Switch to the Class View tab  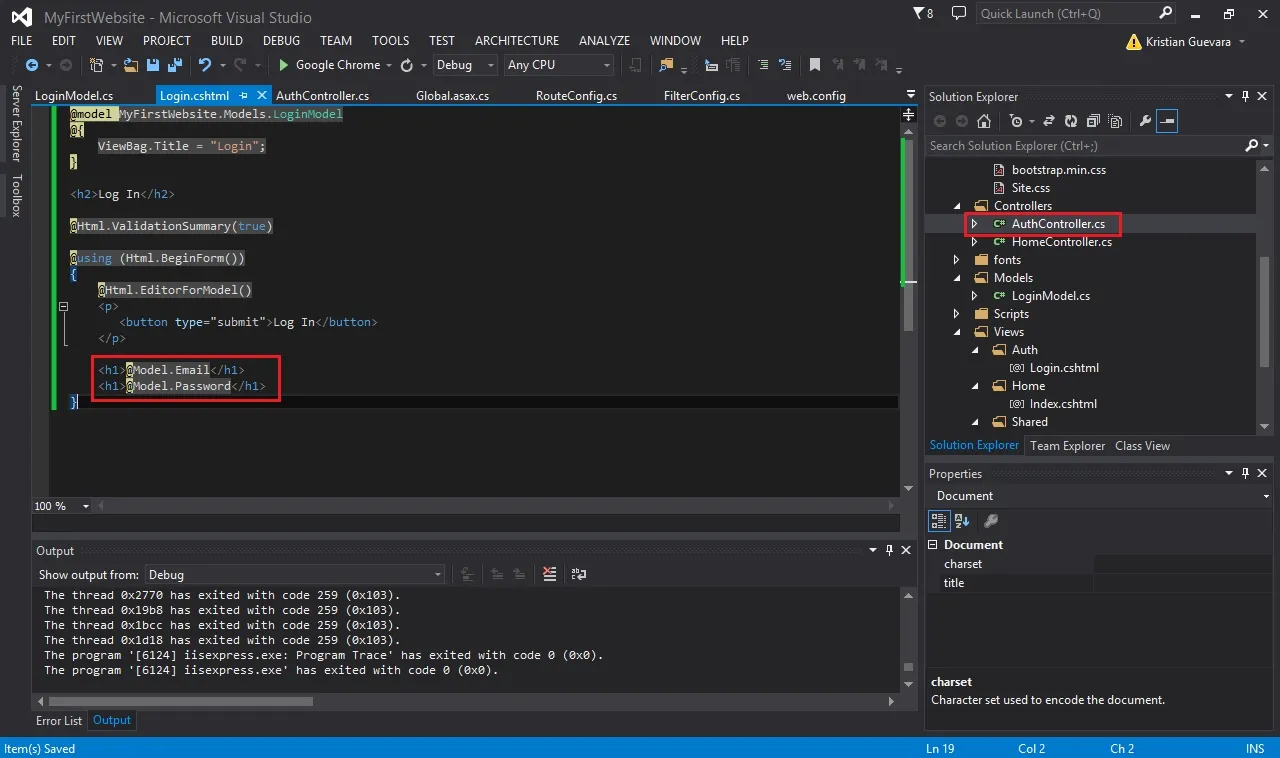click(1142, 446)
